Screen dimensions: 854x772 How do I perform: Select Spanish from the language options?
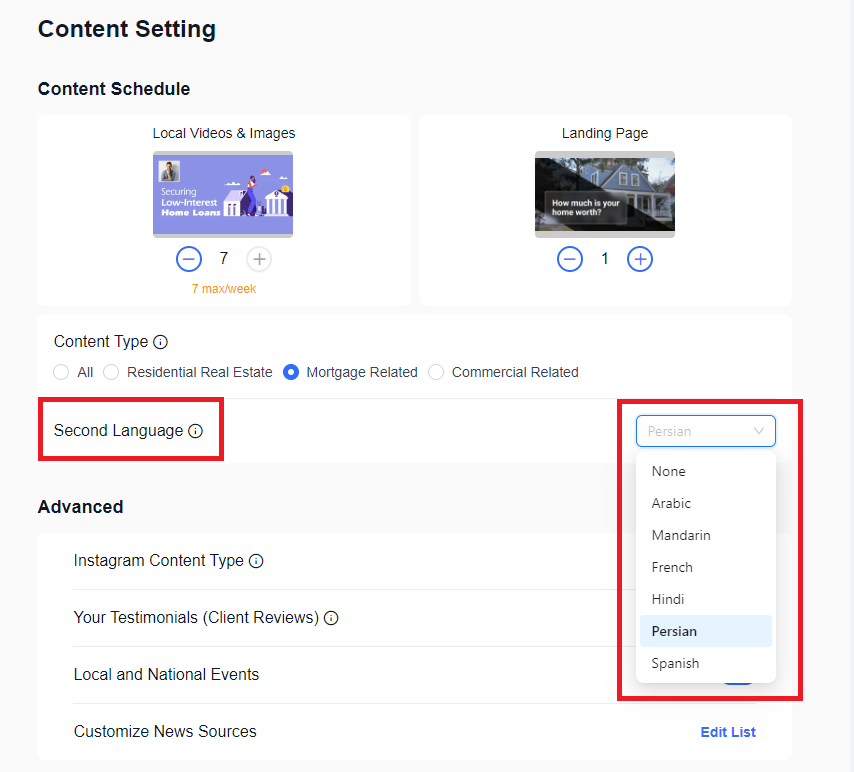(x=675, y=663)
